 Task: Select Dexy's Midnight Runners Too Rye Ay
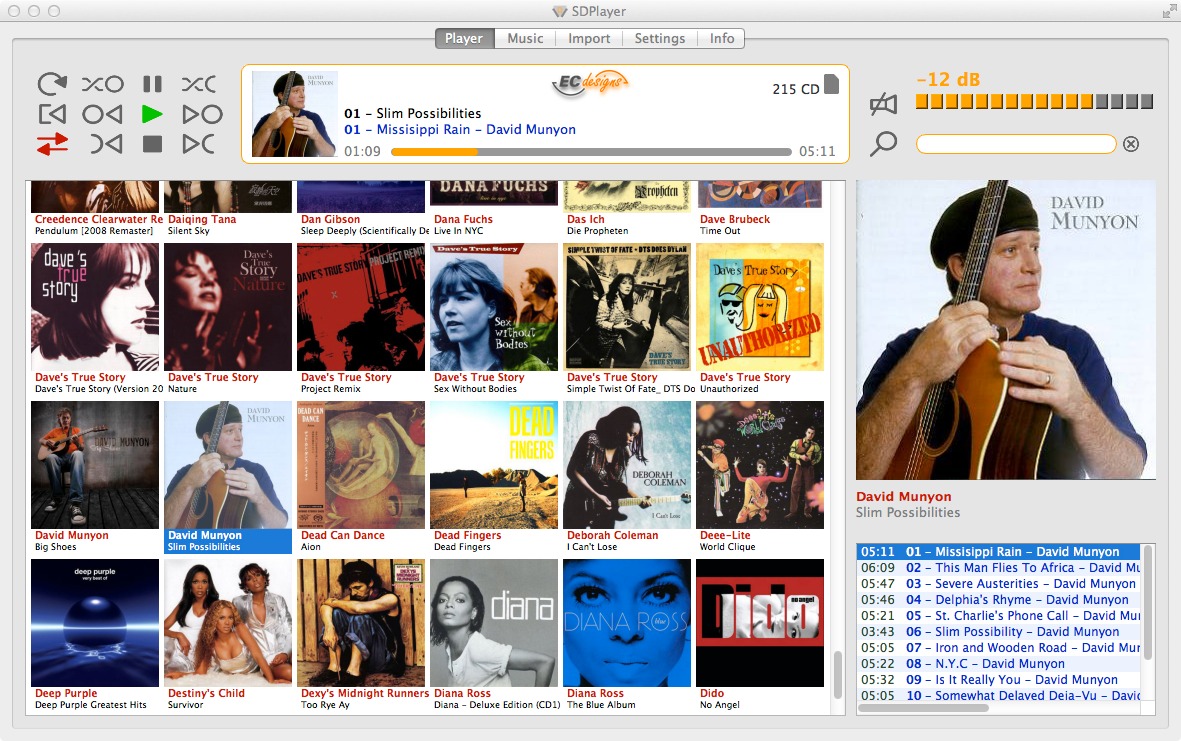pyautogui.click(x=361, y=635)
